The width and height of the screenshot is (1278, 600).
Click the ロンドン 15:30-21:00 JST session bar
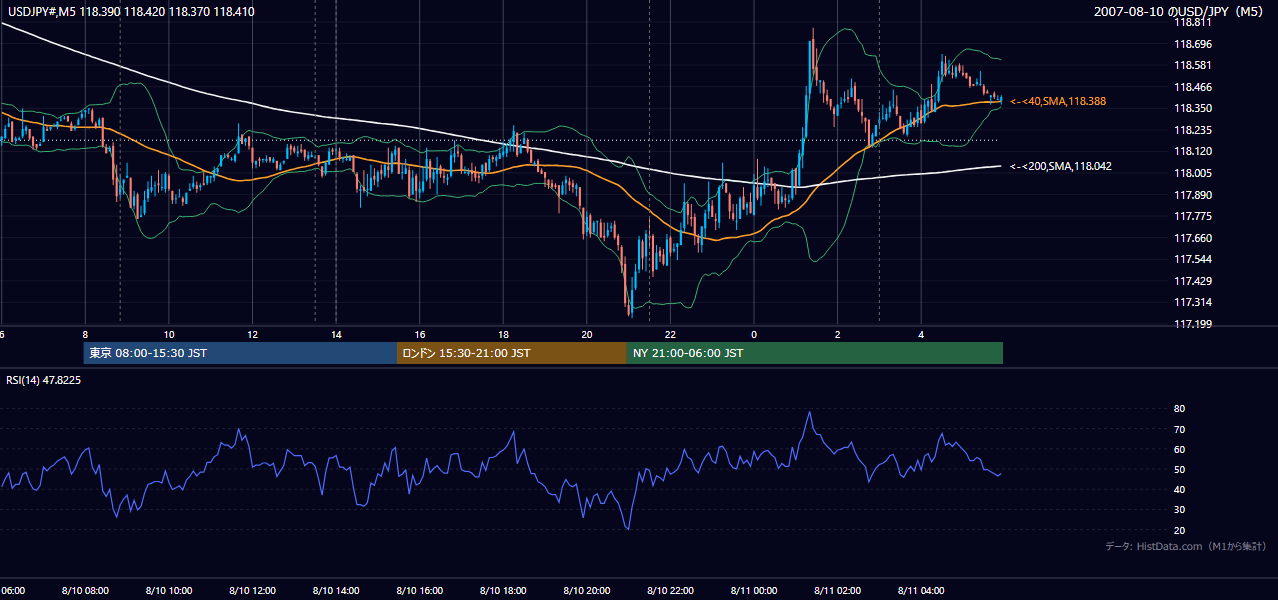[512, 353]
